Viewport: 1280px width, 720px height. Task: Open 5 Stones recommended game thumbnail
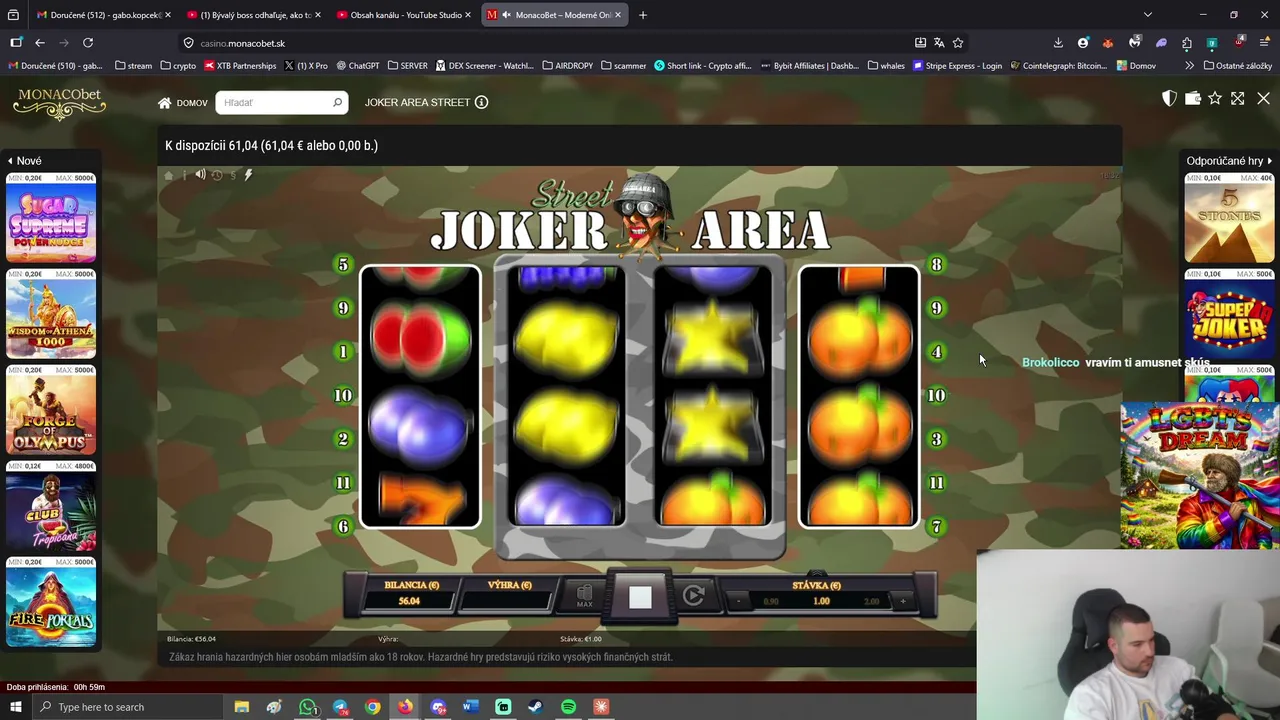pos(1229,218)
